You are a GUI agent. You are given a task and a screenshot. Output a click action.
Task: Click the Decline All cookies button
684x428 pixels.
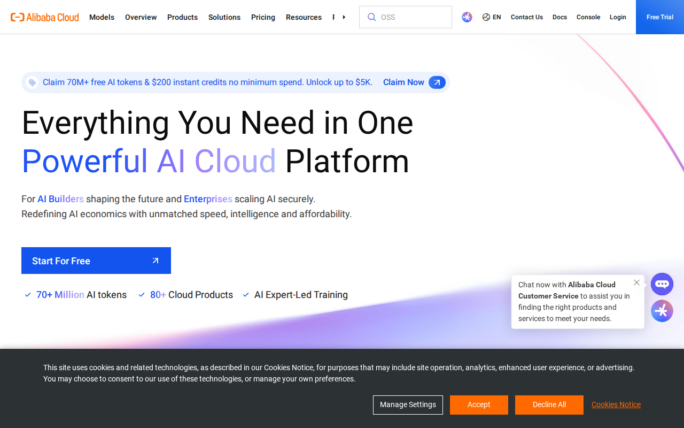pos(548,405)
